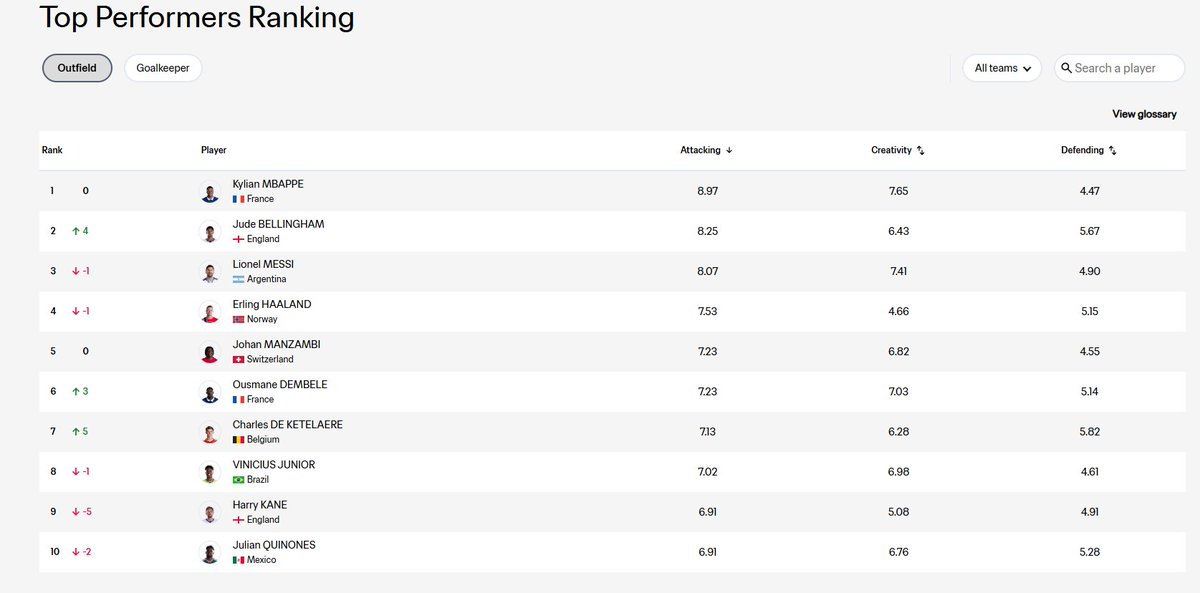Image resolution: width=1200 pixels, height=593 pixels.
Task: Click Bellingham's attacking score 8.25
Action: (707, 231)
